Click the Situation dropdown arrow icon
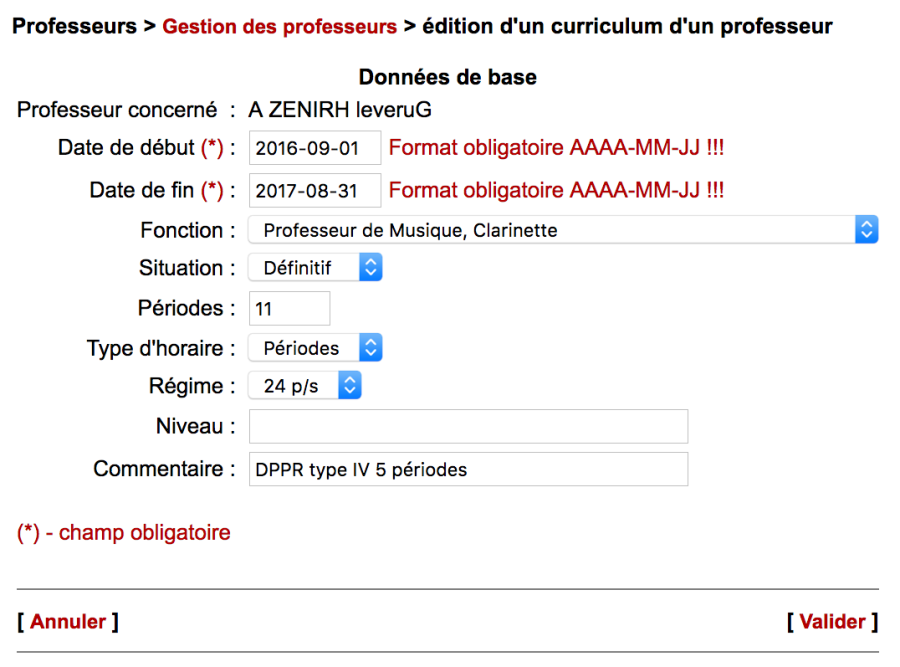The width and height of the screenshot is (900, 667). [368, 267]
